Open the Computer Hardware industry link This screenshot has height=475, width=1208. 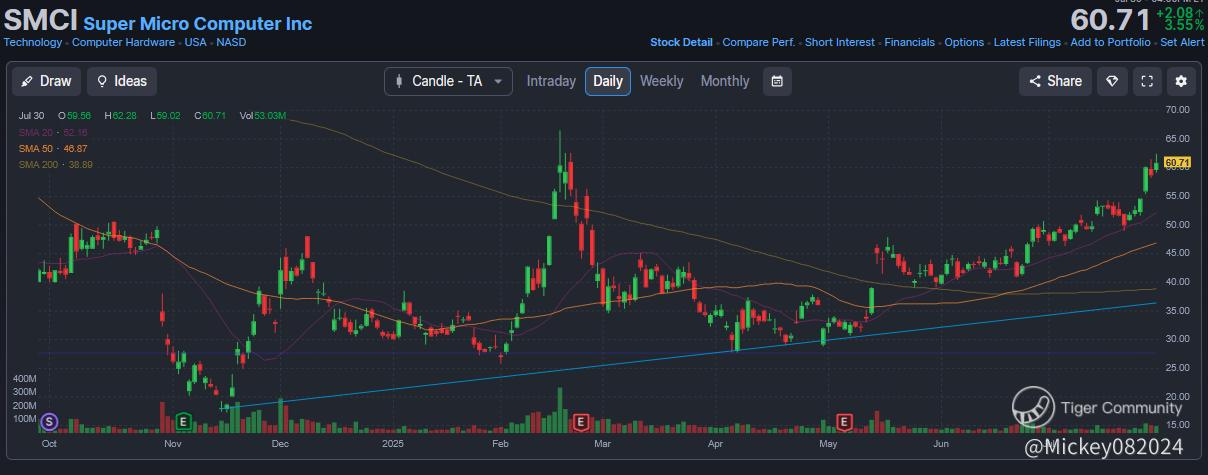click(121, 43)
